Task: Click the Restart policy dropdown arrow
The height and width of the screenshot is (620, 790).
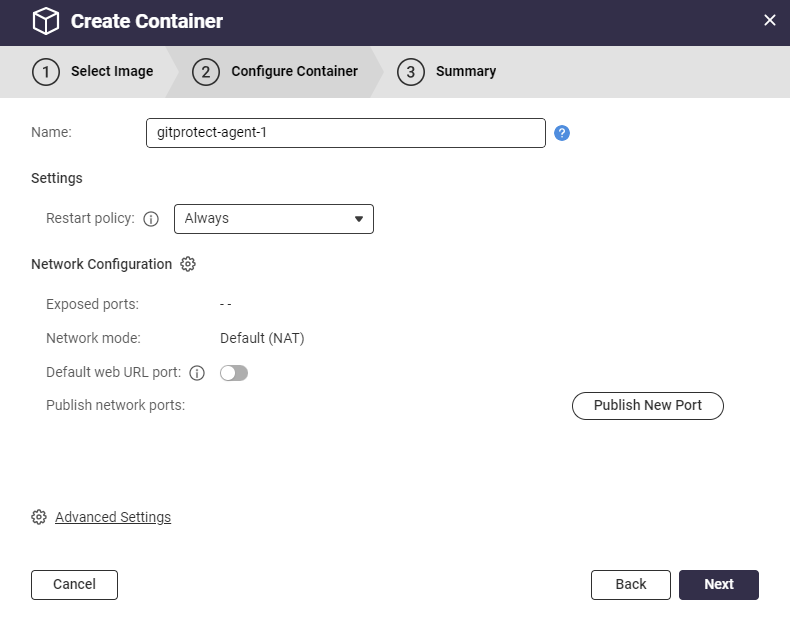Action: pyautogui.click(x=359, y=219)
